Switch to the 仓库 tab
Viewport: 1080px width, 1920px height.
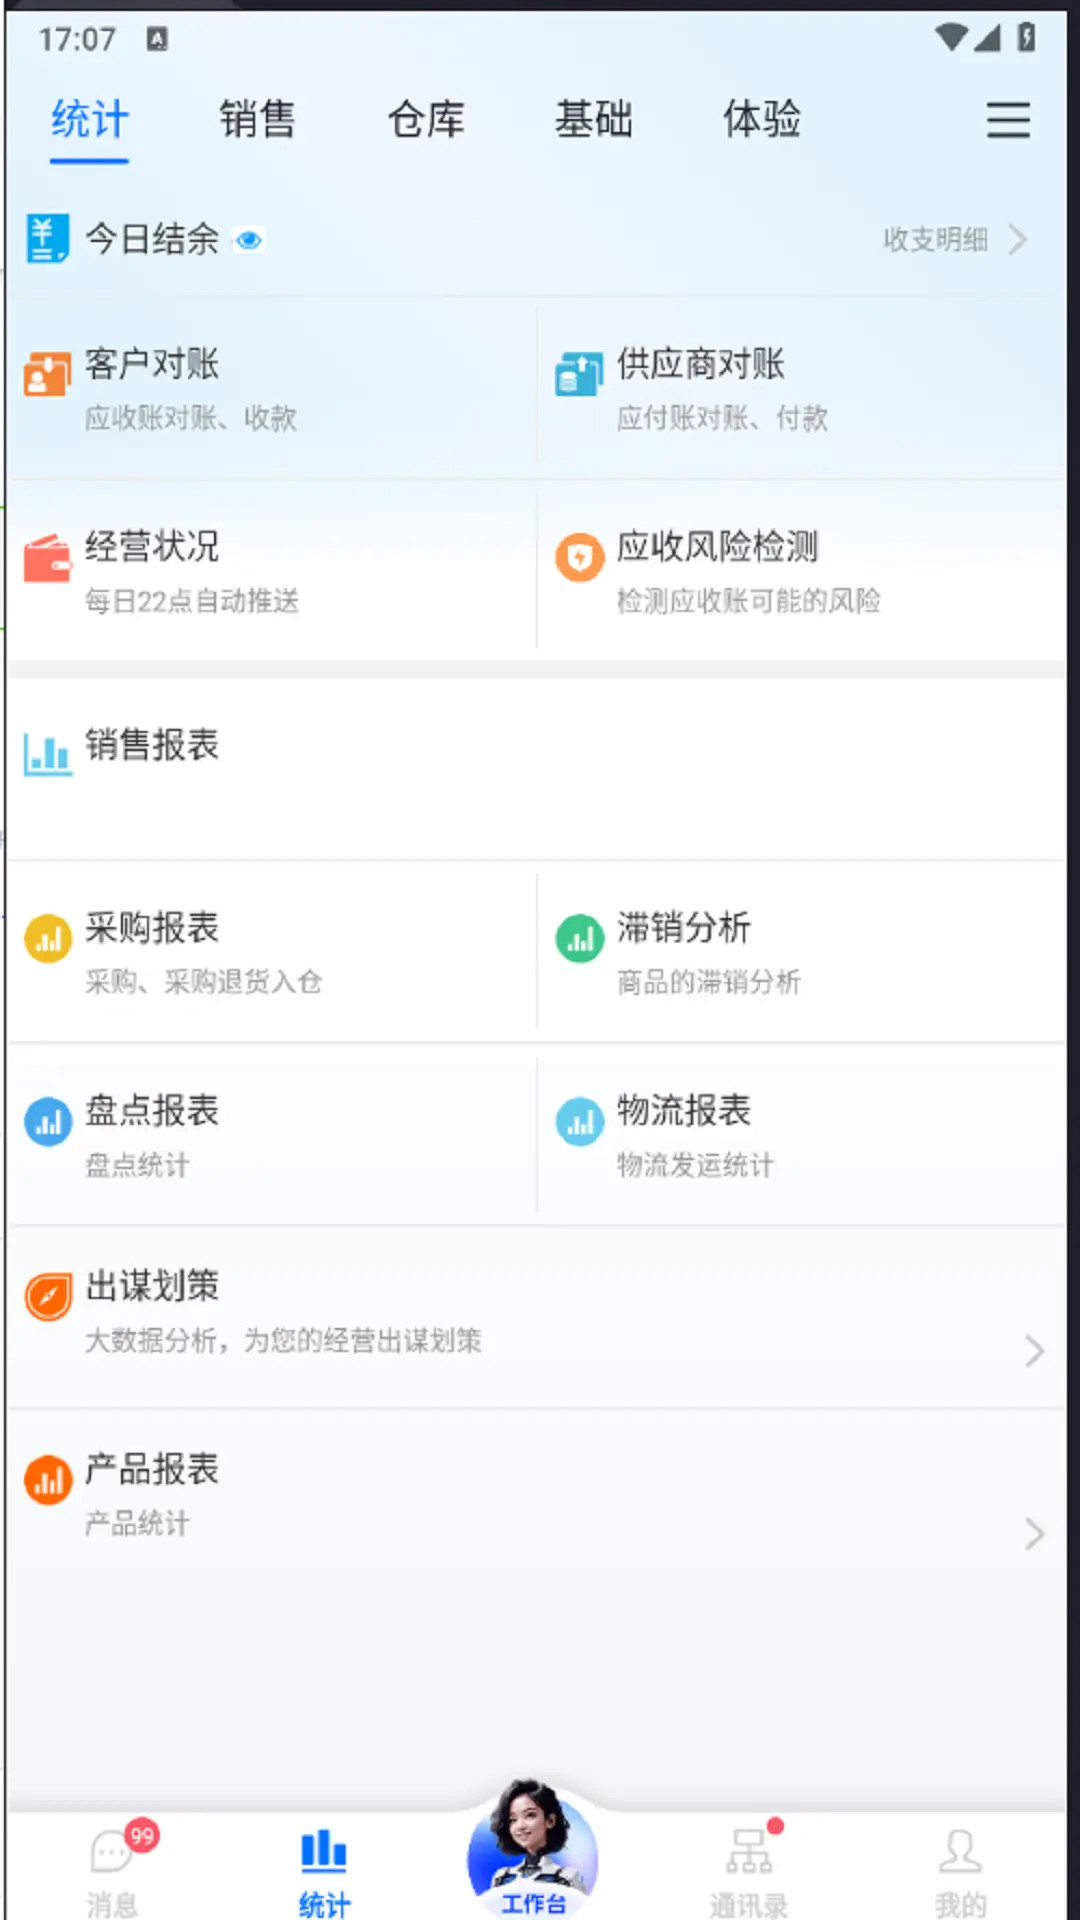click(x=426, y=120)
